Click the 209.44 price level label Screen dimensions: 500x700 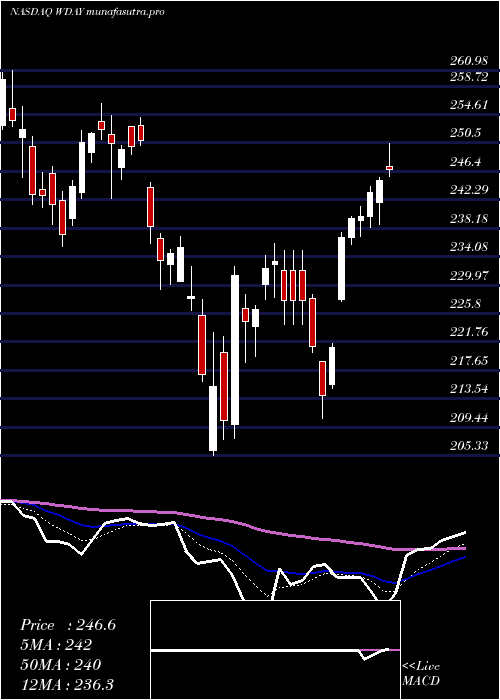pyautogui.click(x=469, y=418)
